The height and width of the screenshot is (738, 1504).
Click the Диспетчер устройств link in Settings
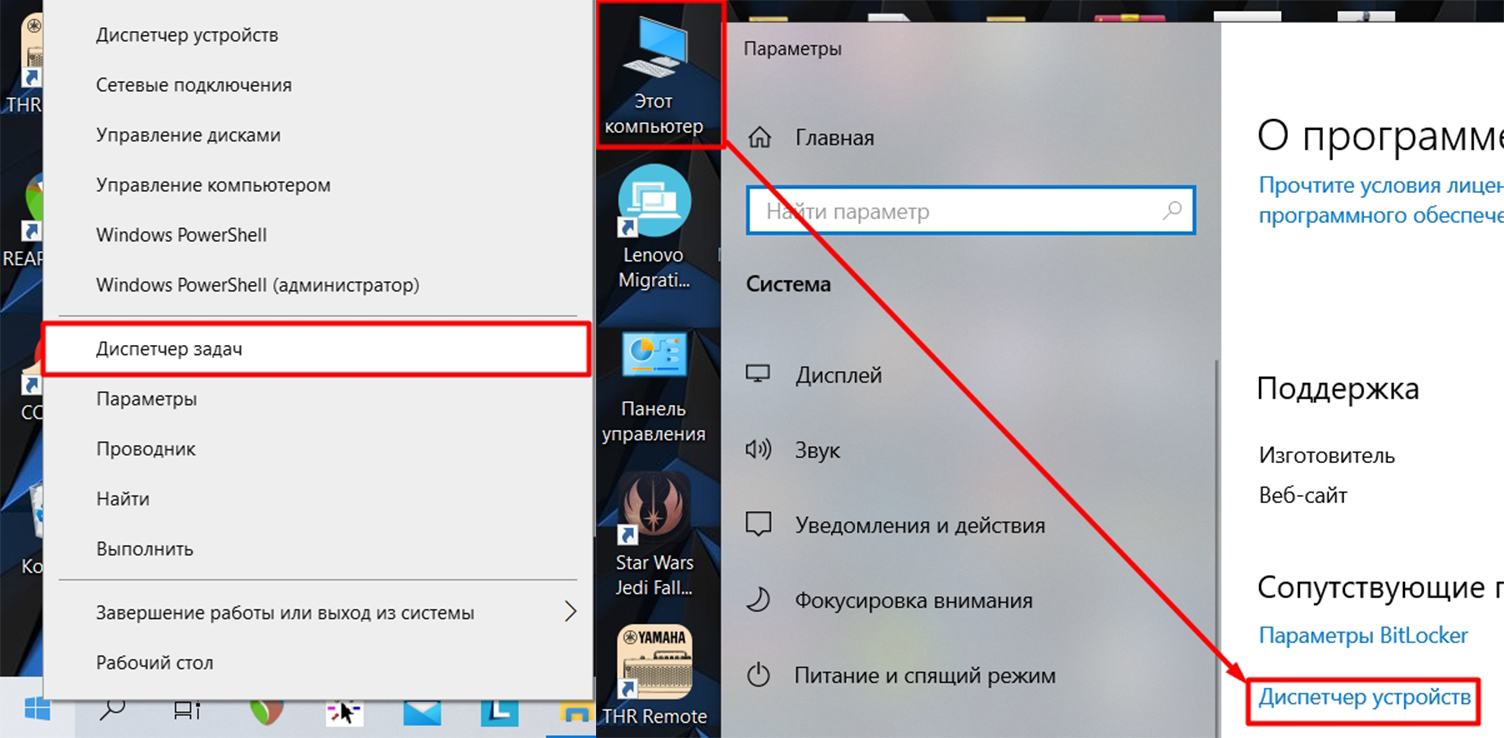click(1364, 697)
